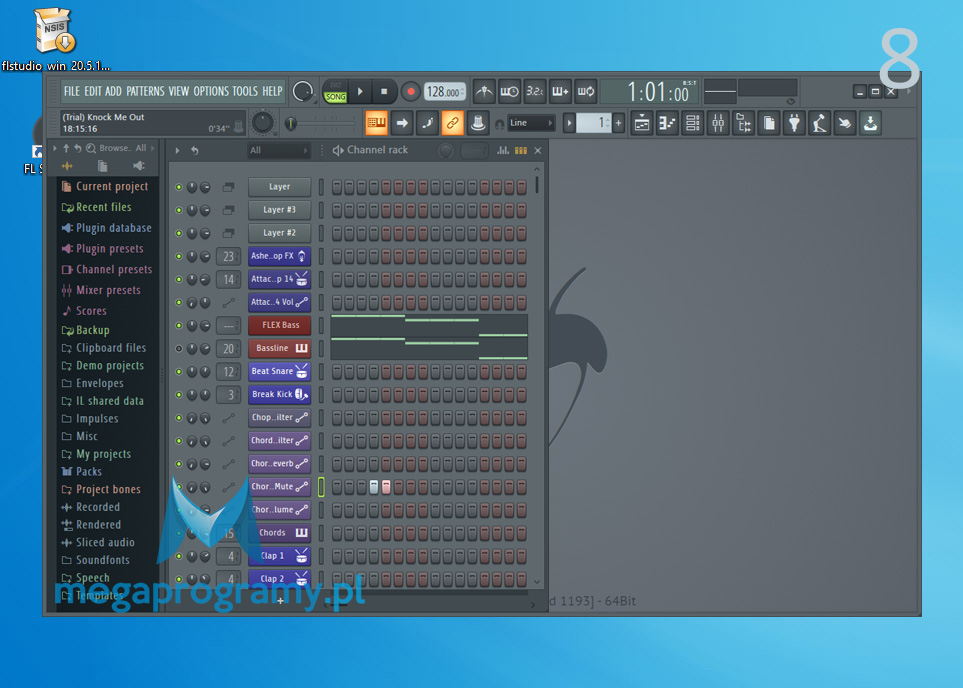Click the touch hand icon

pyautogui.click(x=845, y=123)
